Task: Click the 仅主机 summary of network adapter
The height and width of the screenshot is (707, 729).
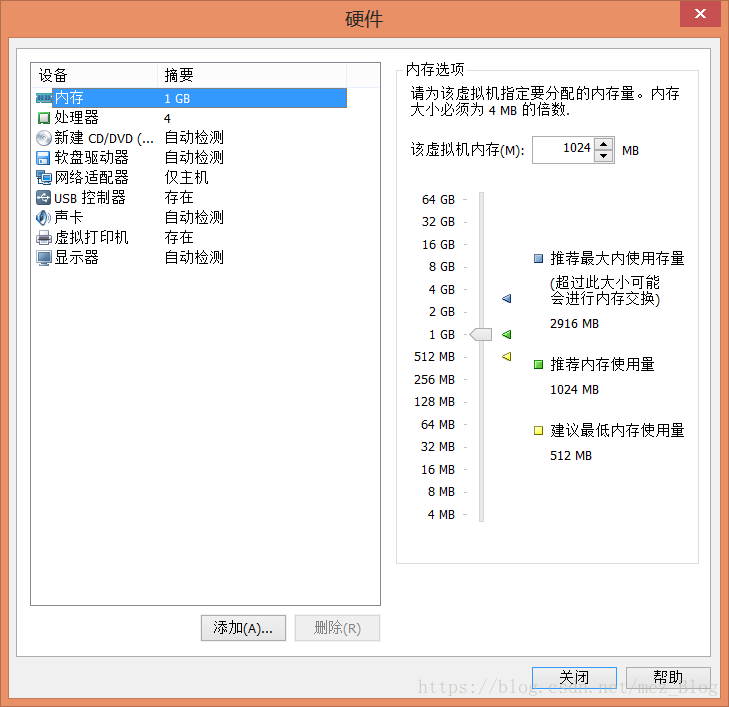Action: coord(186,178)
